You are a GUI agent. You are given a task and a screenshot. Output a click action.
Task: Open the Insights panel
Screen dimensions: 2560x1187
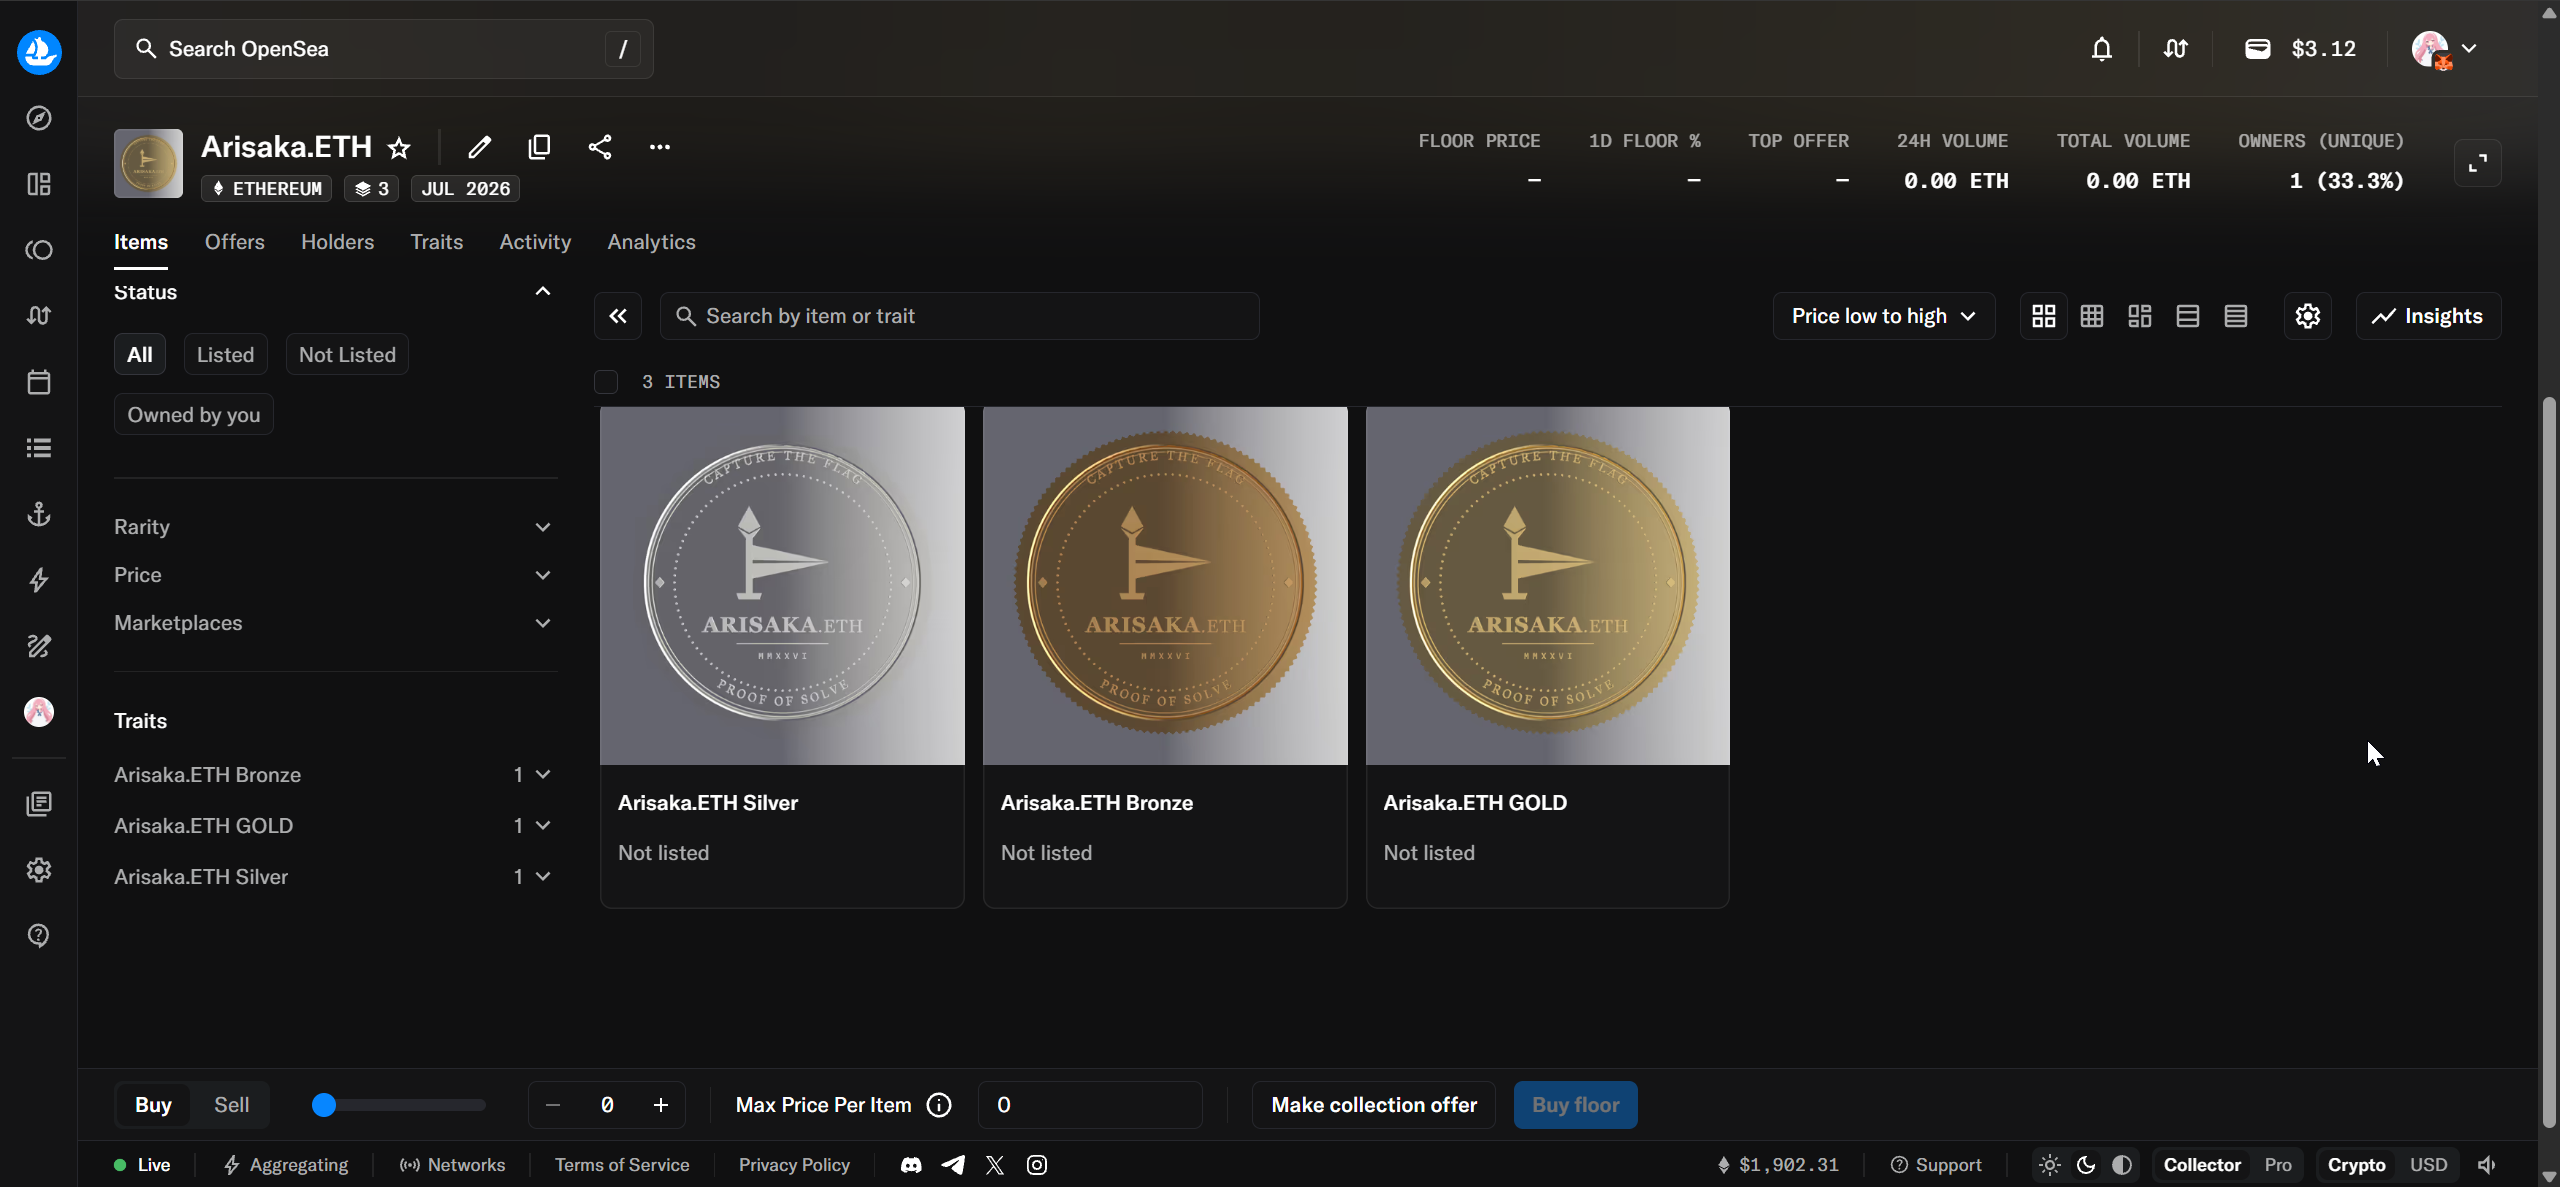tap(2429, 316)
